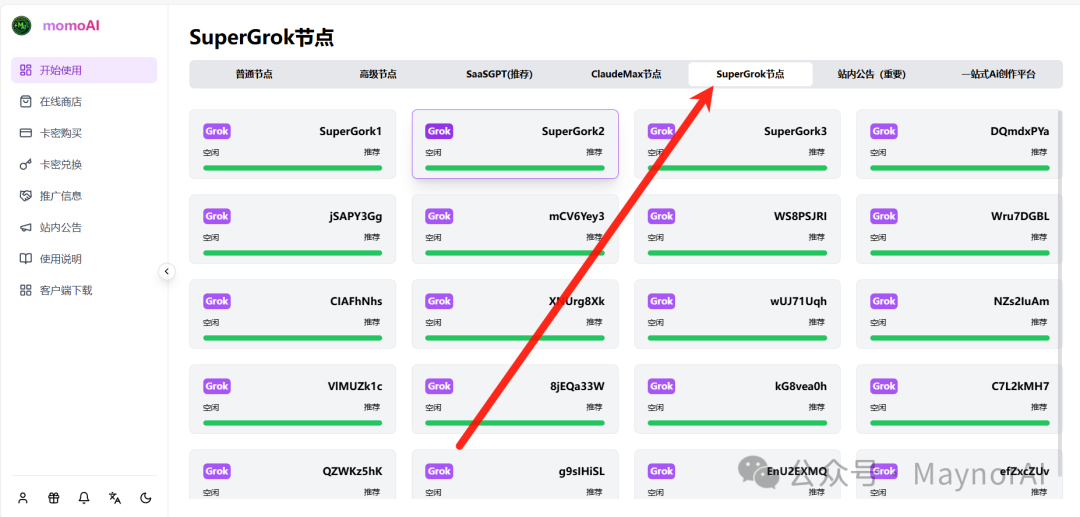Open the notification bell icon
This screenshot has height=517, width=1080.
(x=84, y=498)
